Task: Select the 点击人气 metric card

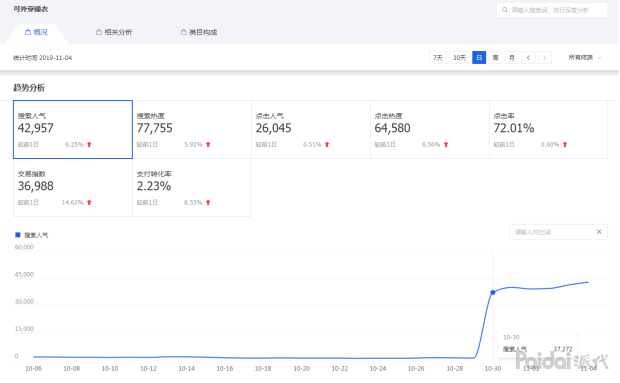Action: click(311, 129)
